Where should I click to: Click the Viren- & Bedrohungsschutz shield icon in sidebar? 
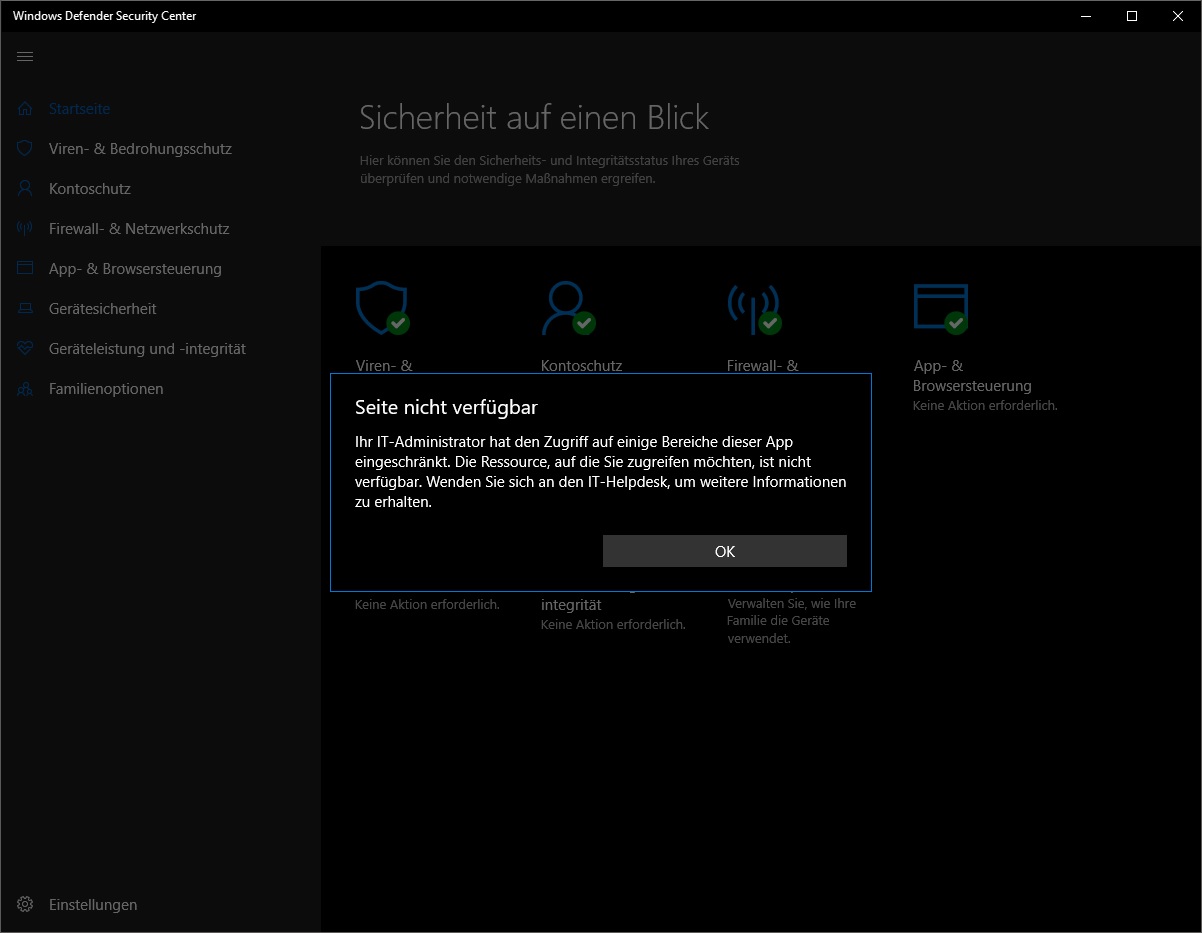click(25, 149)
